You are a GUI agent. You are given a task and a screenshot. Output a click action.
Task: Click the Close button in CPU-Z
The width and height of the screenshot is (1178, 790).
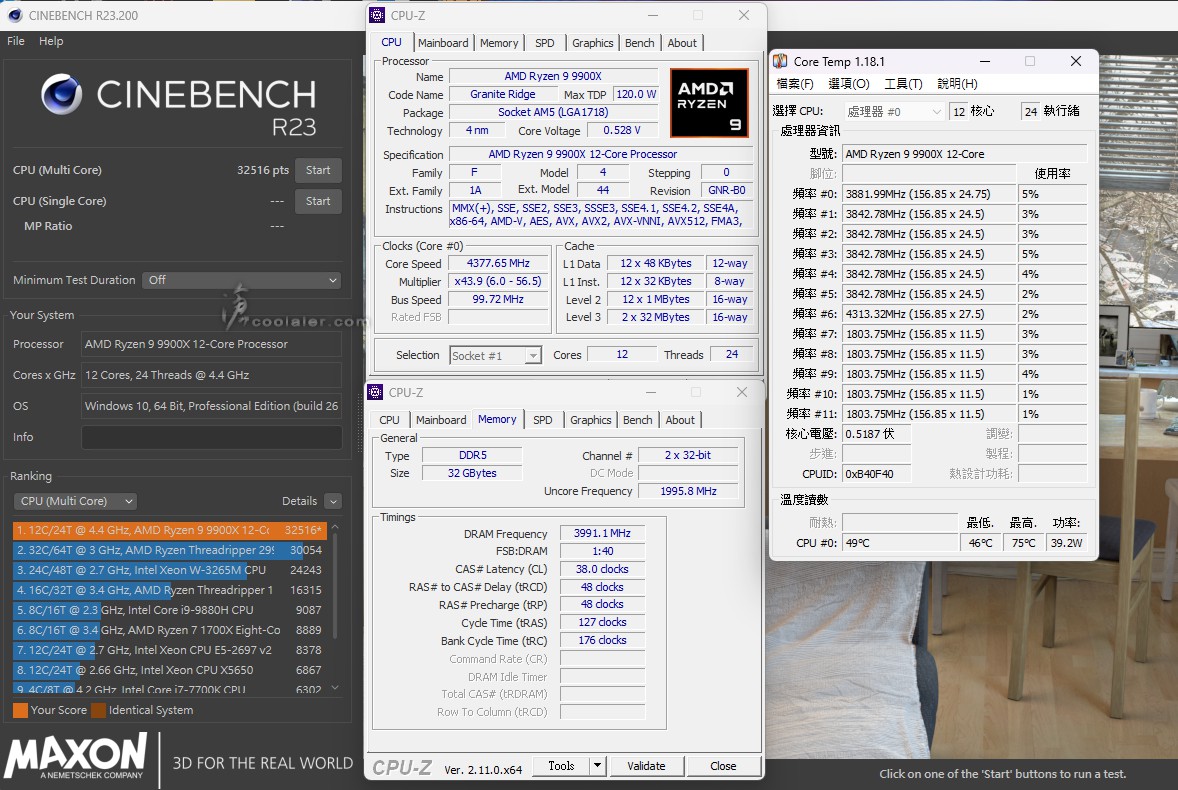723,766
